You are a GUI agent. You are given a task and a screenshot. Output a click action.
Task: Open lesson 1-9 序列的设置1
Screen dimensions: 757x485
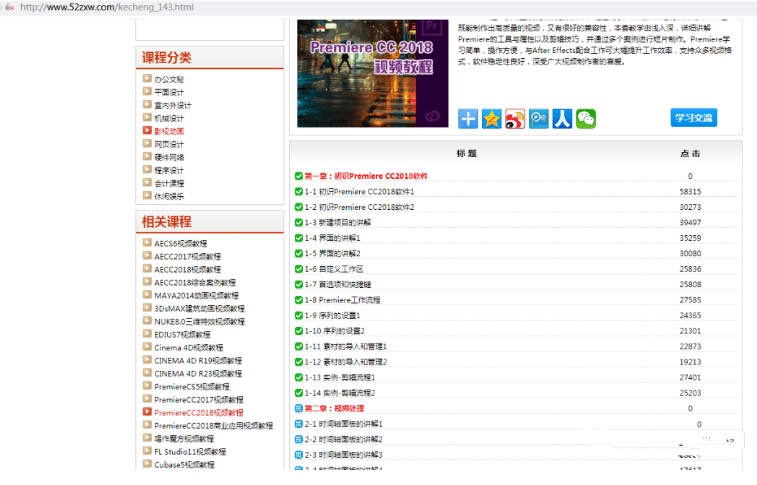tap(332, 315)
